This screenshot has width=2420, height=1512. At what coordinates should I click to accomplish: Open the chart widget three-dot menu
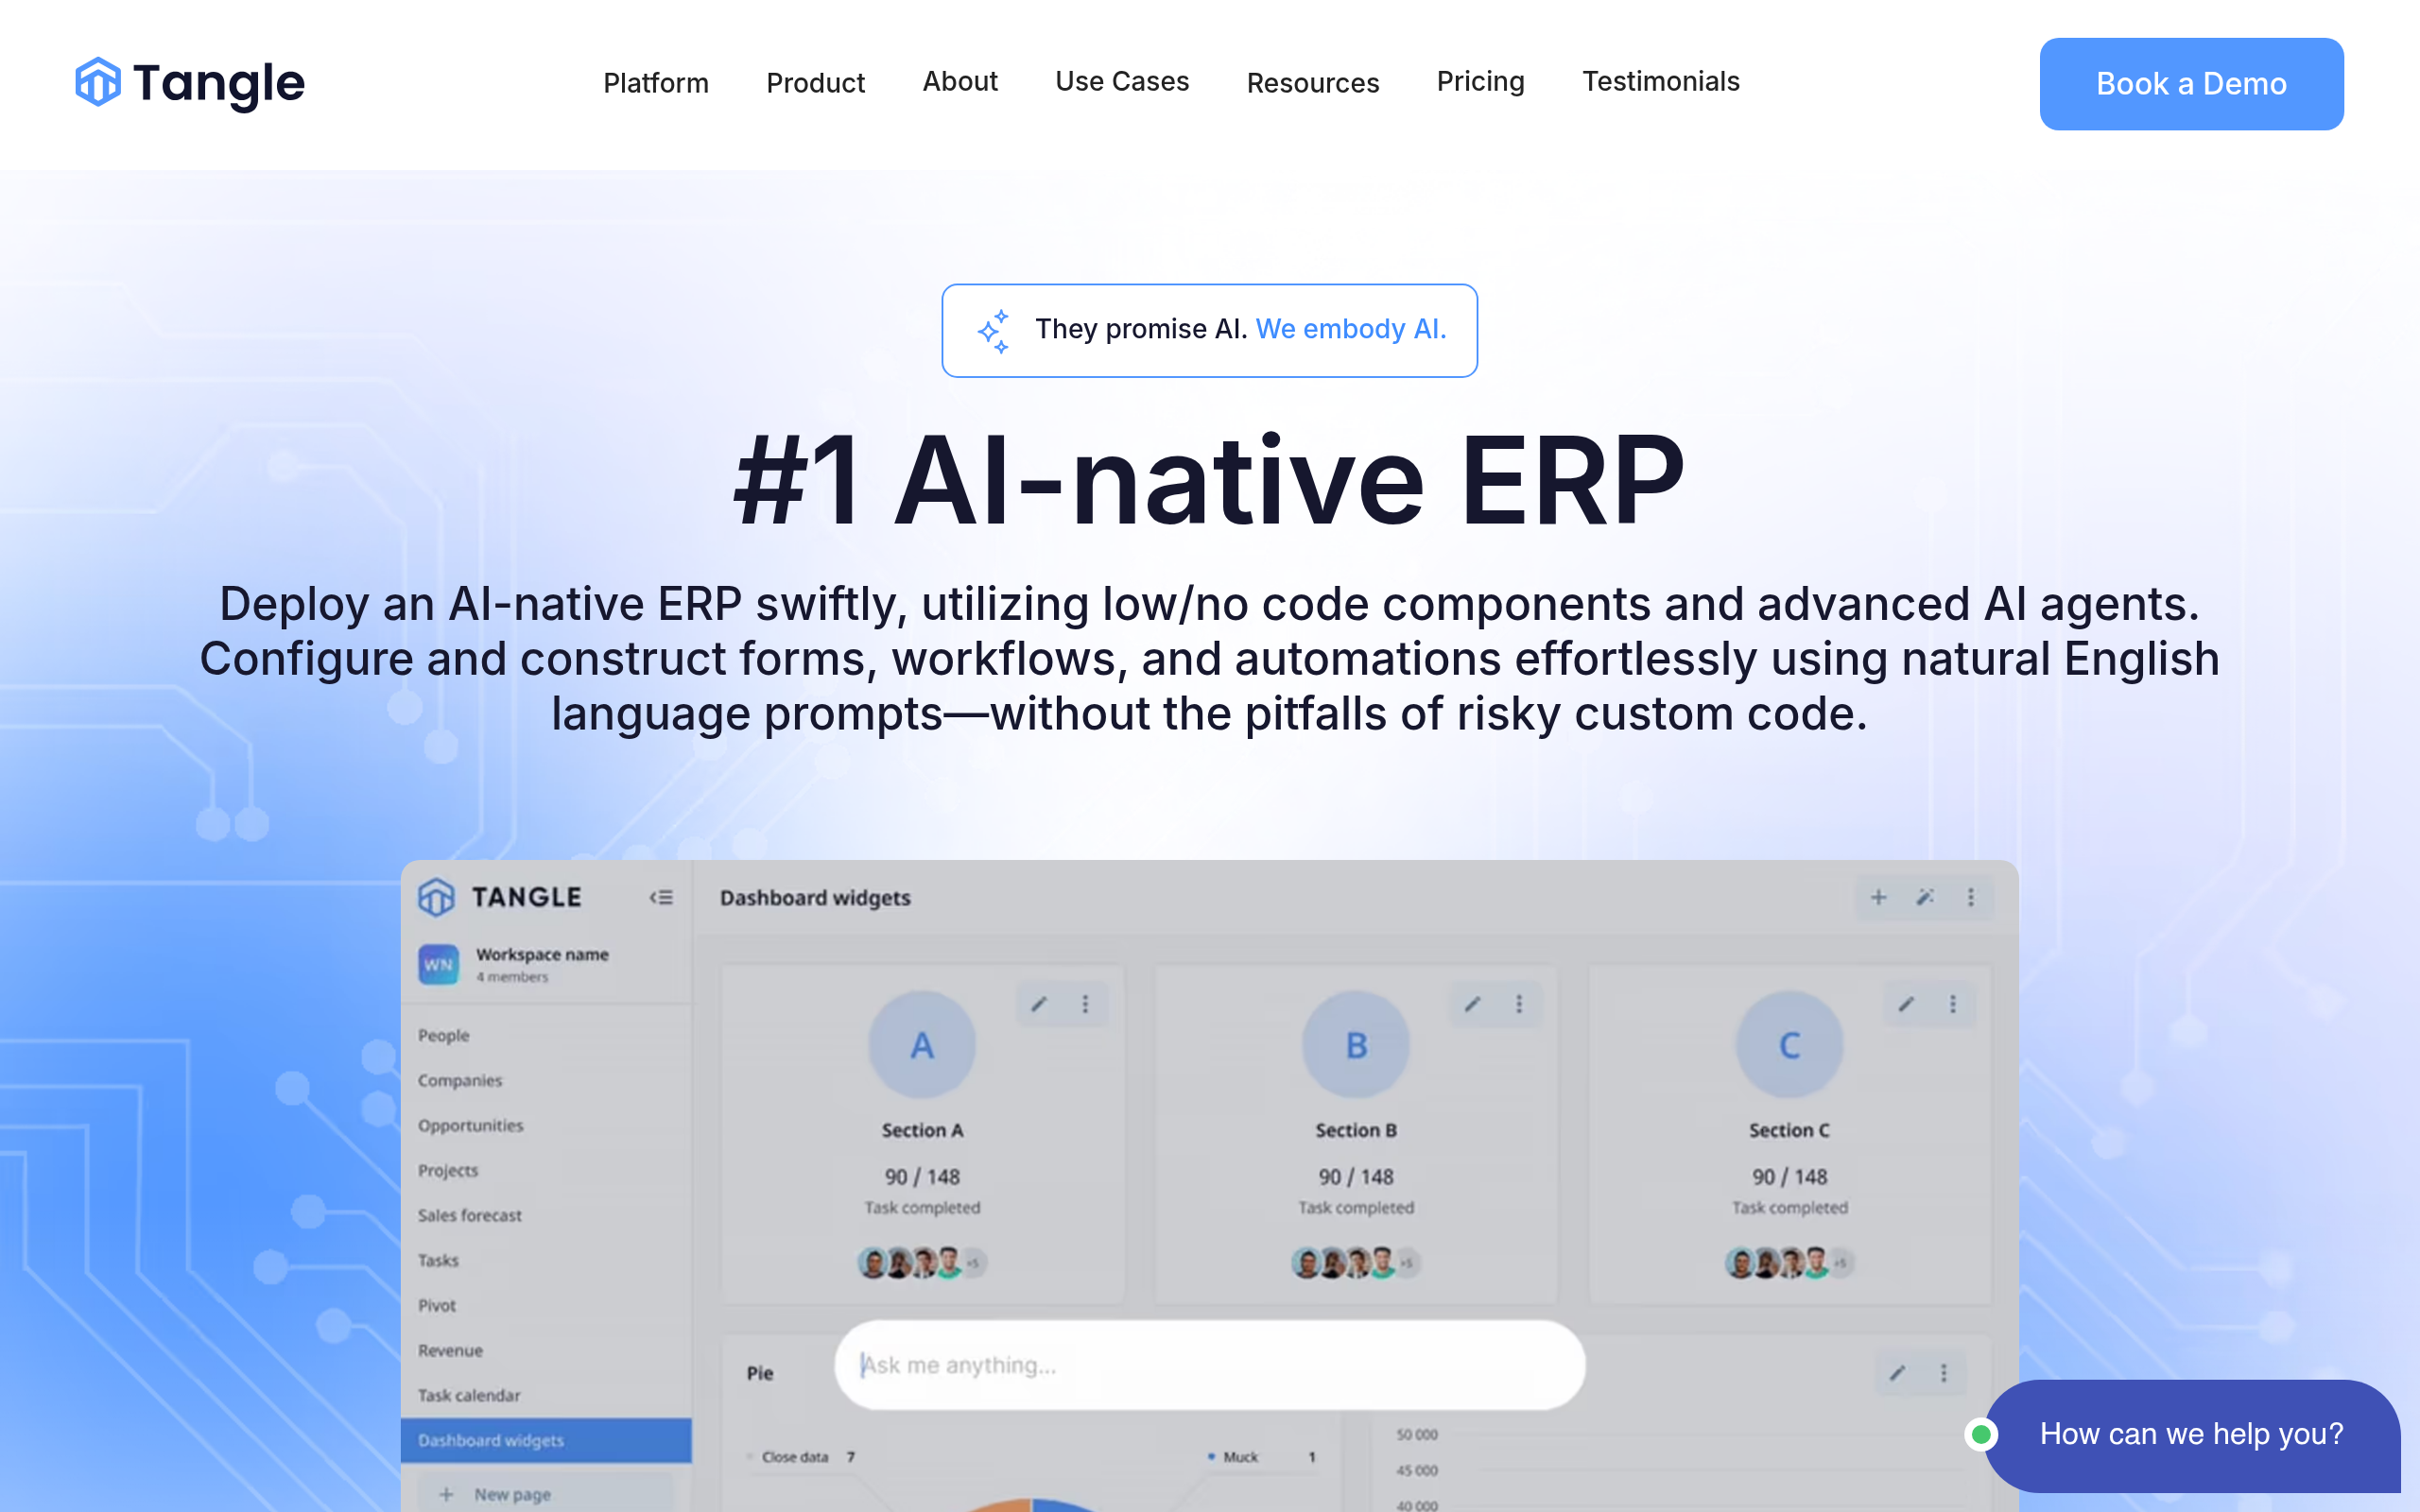click(1944, 1372)
